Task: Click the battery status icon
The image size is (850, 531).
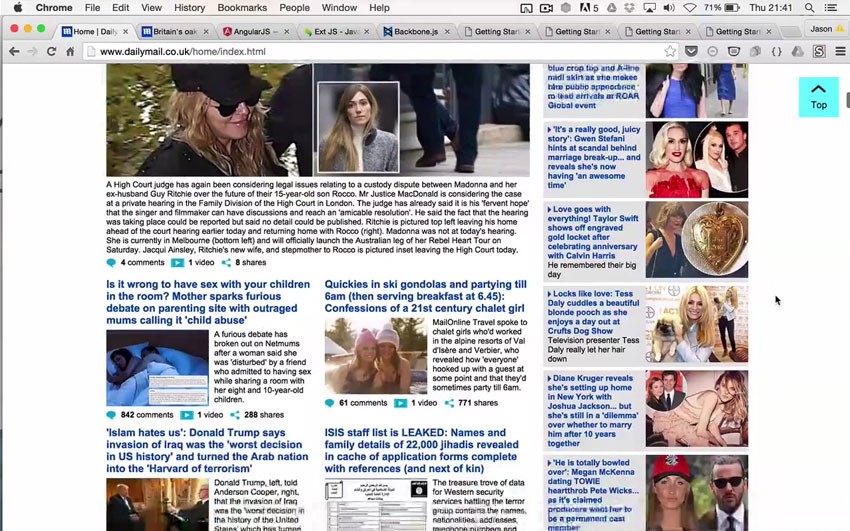Action: pos(732,8)
